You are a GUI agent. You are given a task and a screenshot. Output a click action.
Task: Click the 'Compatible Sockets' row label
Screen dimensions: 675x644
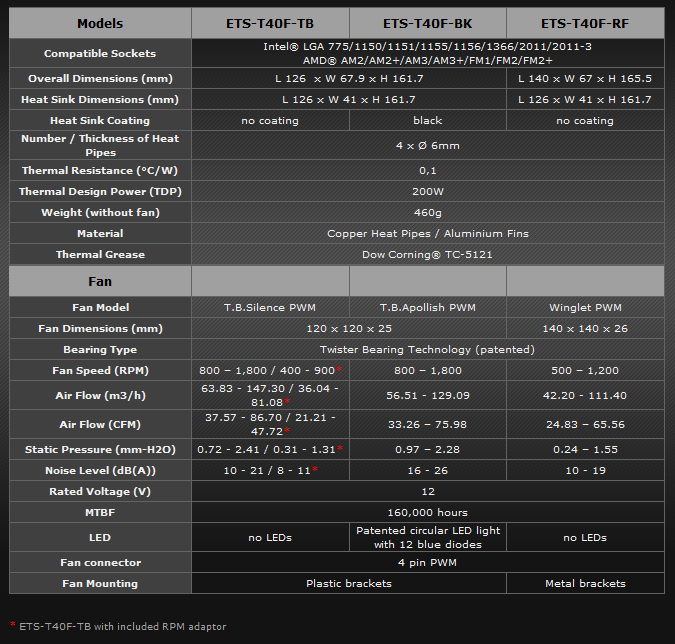pyautogui.click(x=100, y=53)
